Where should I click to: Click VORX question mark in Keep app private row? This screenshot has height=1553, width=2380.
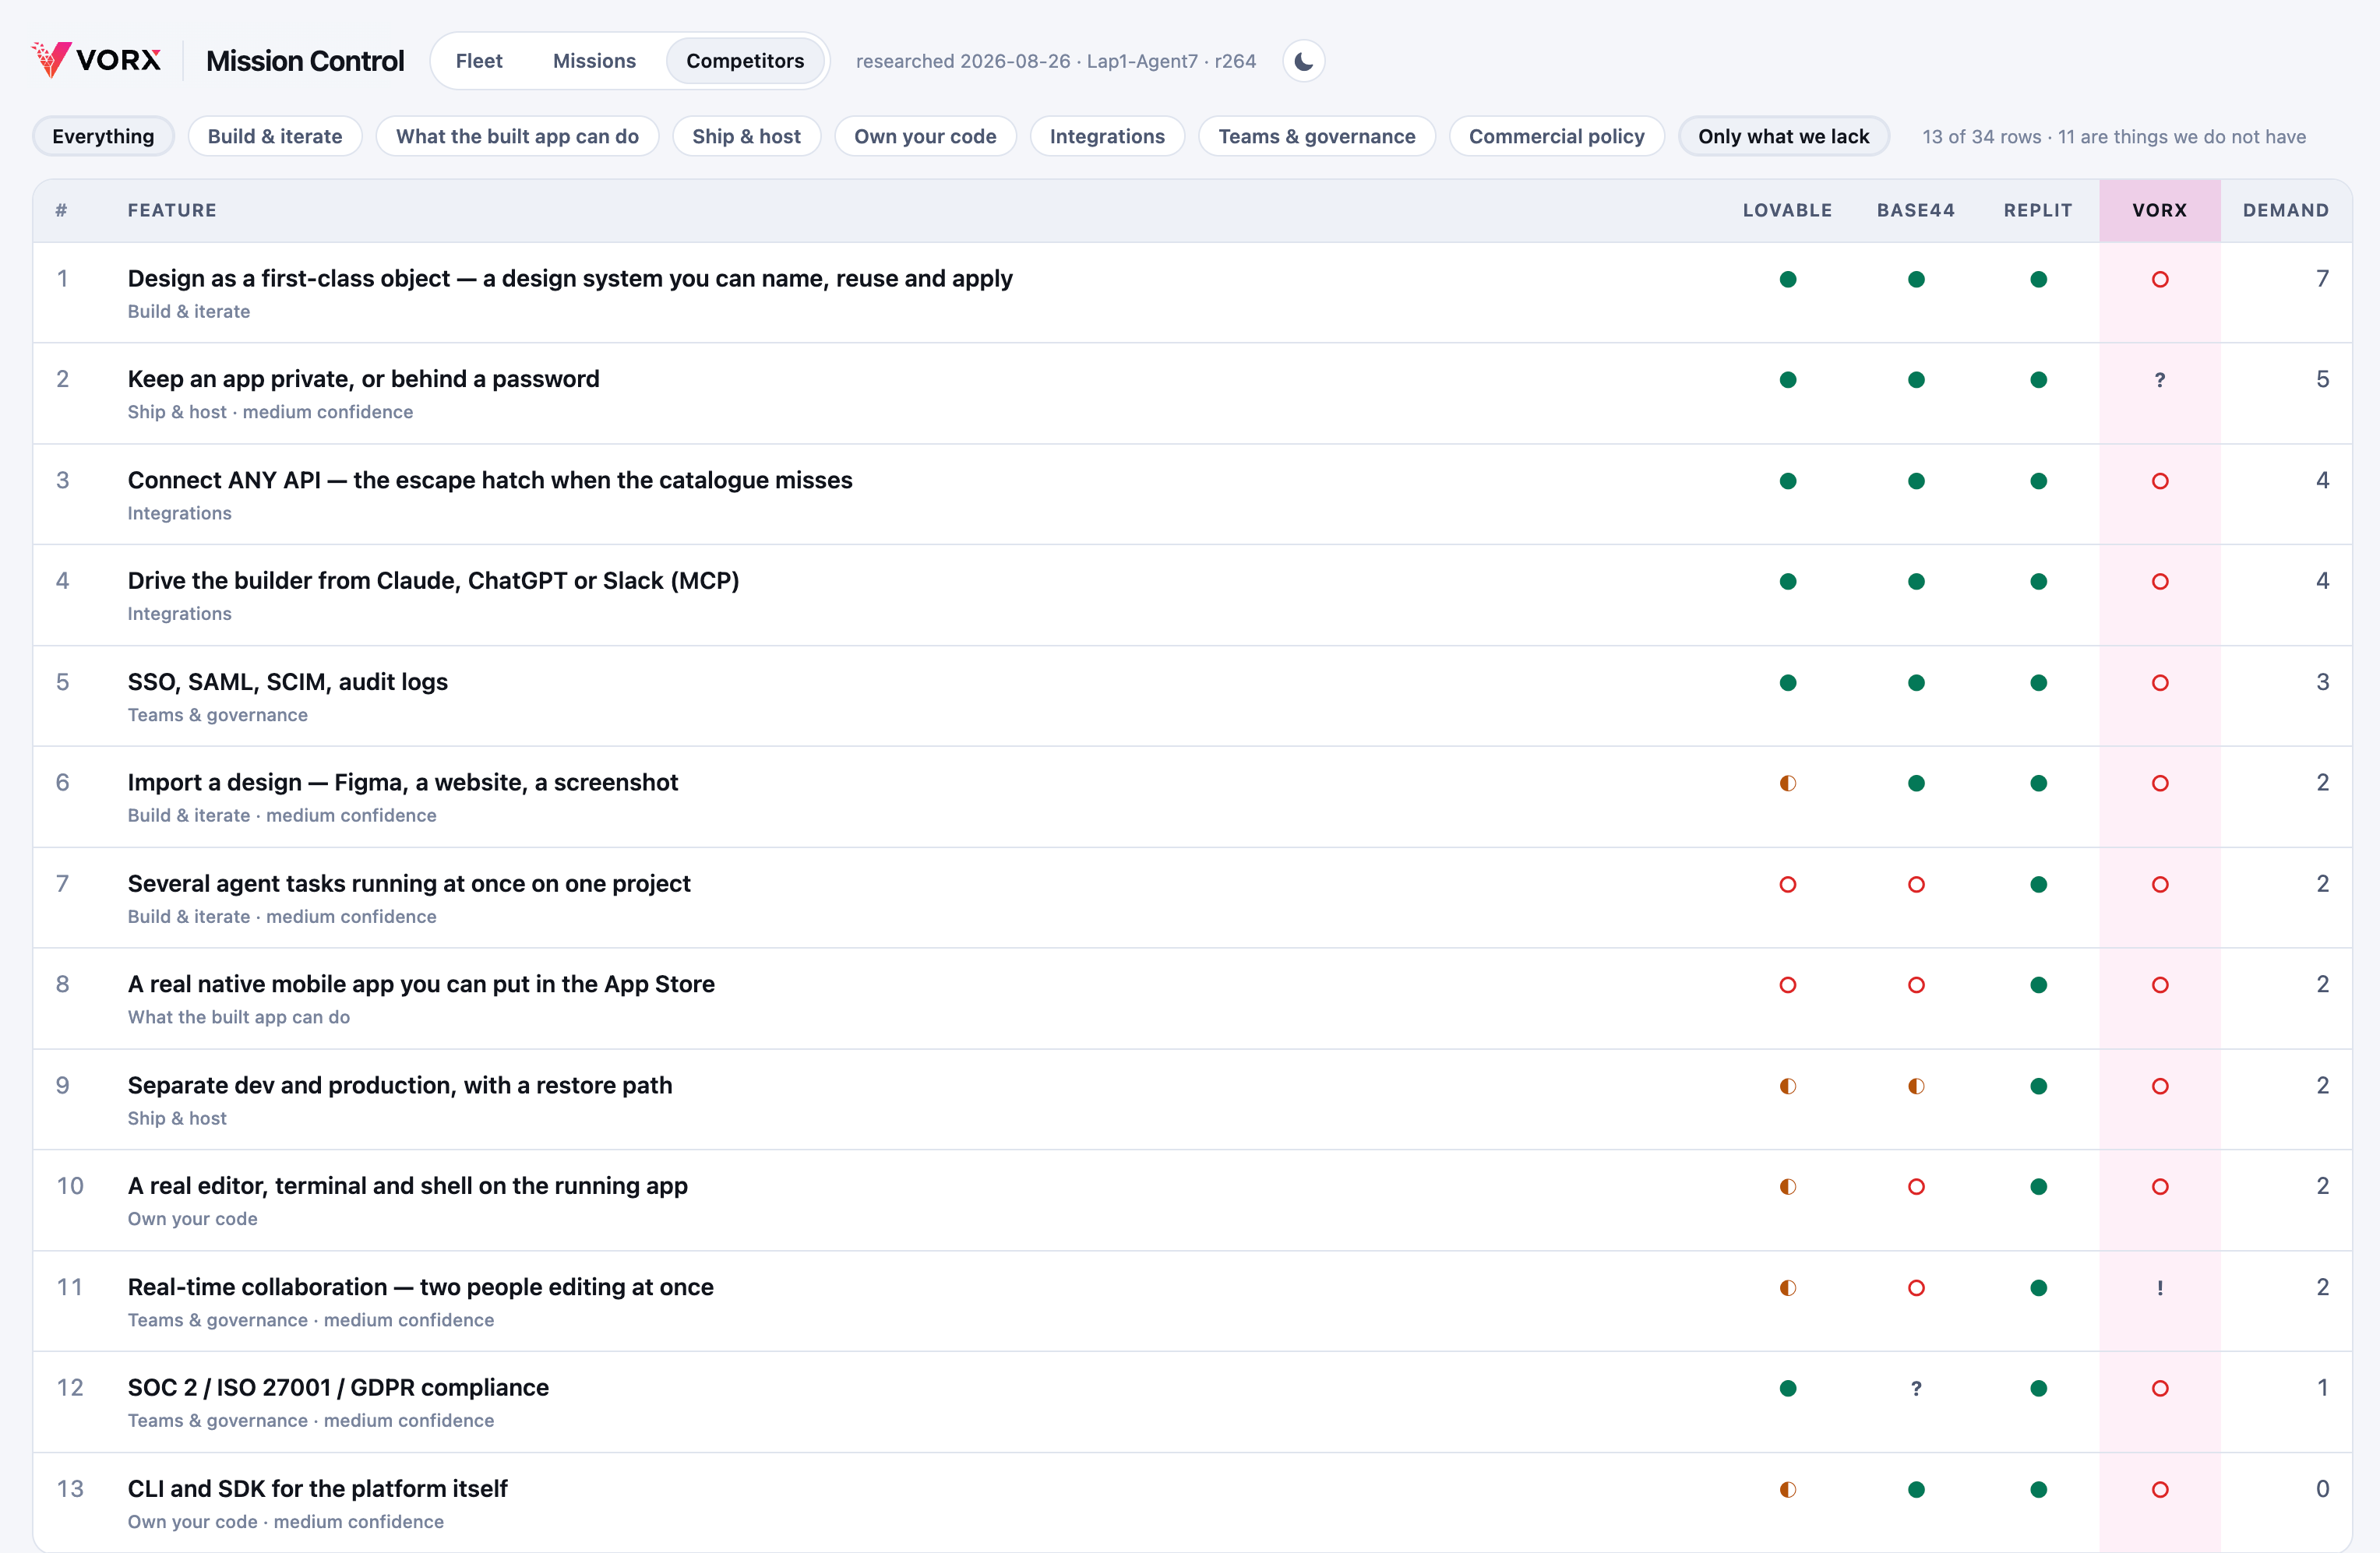coord(2159,380)
